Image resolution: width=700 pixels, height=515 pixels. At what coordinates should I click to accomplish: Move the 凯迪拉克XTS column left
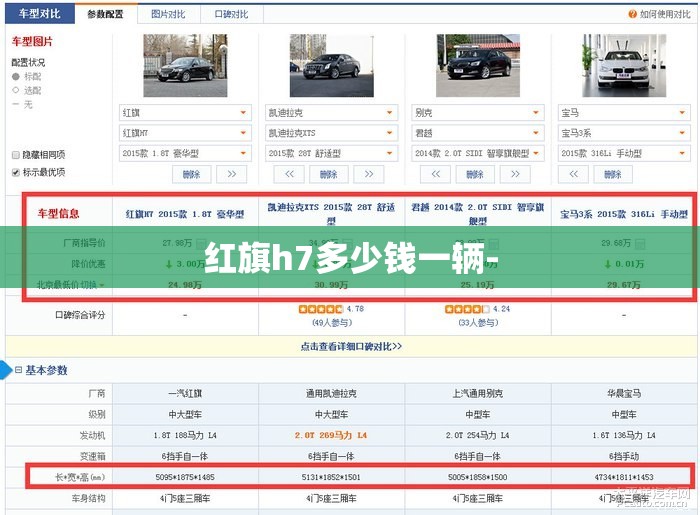pyautogui.click(x=289, y=174)
